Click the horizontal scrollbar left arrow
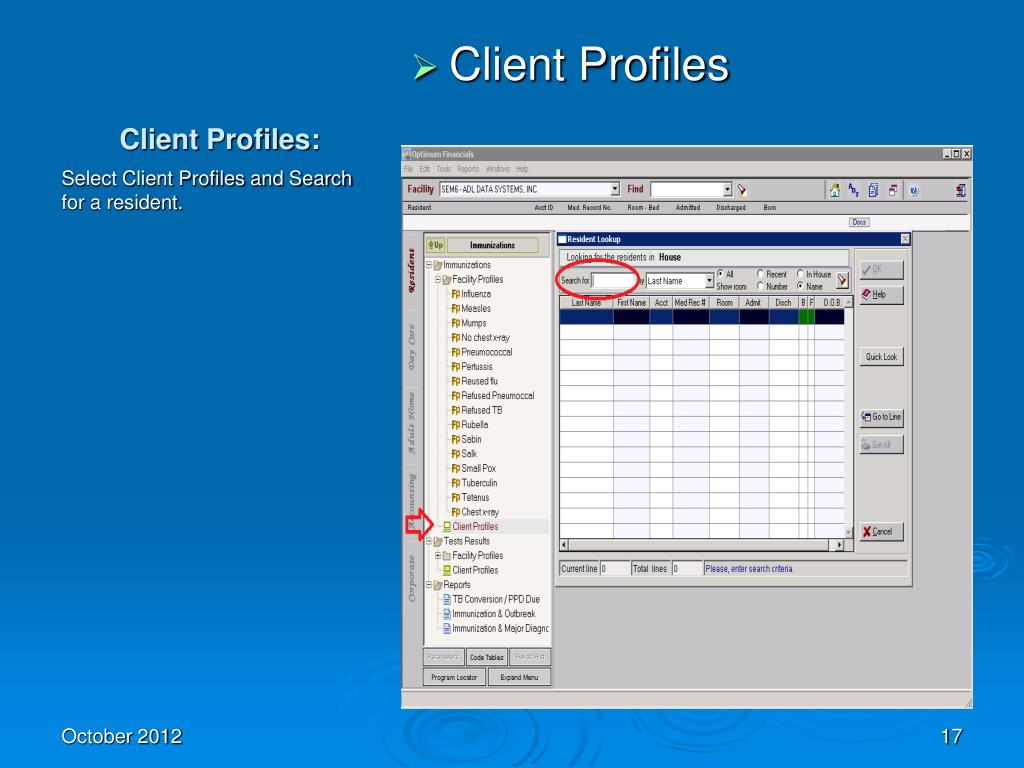The height and width of the screenshot is (768, 1024). [x=564, y=545]
